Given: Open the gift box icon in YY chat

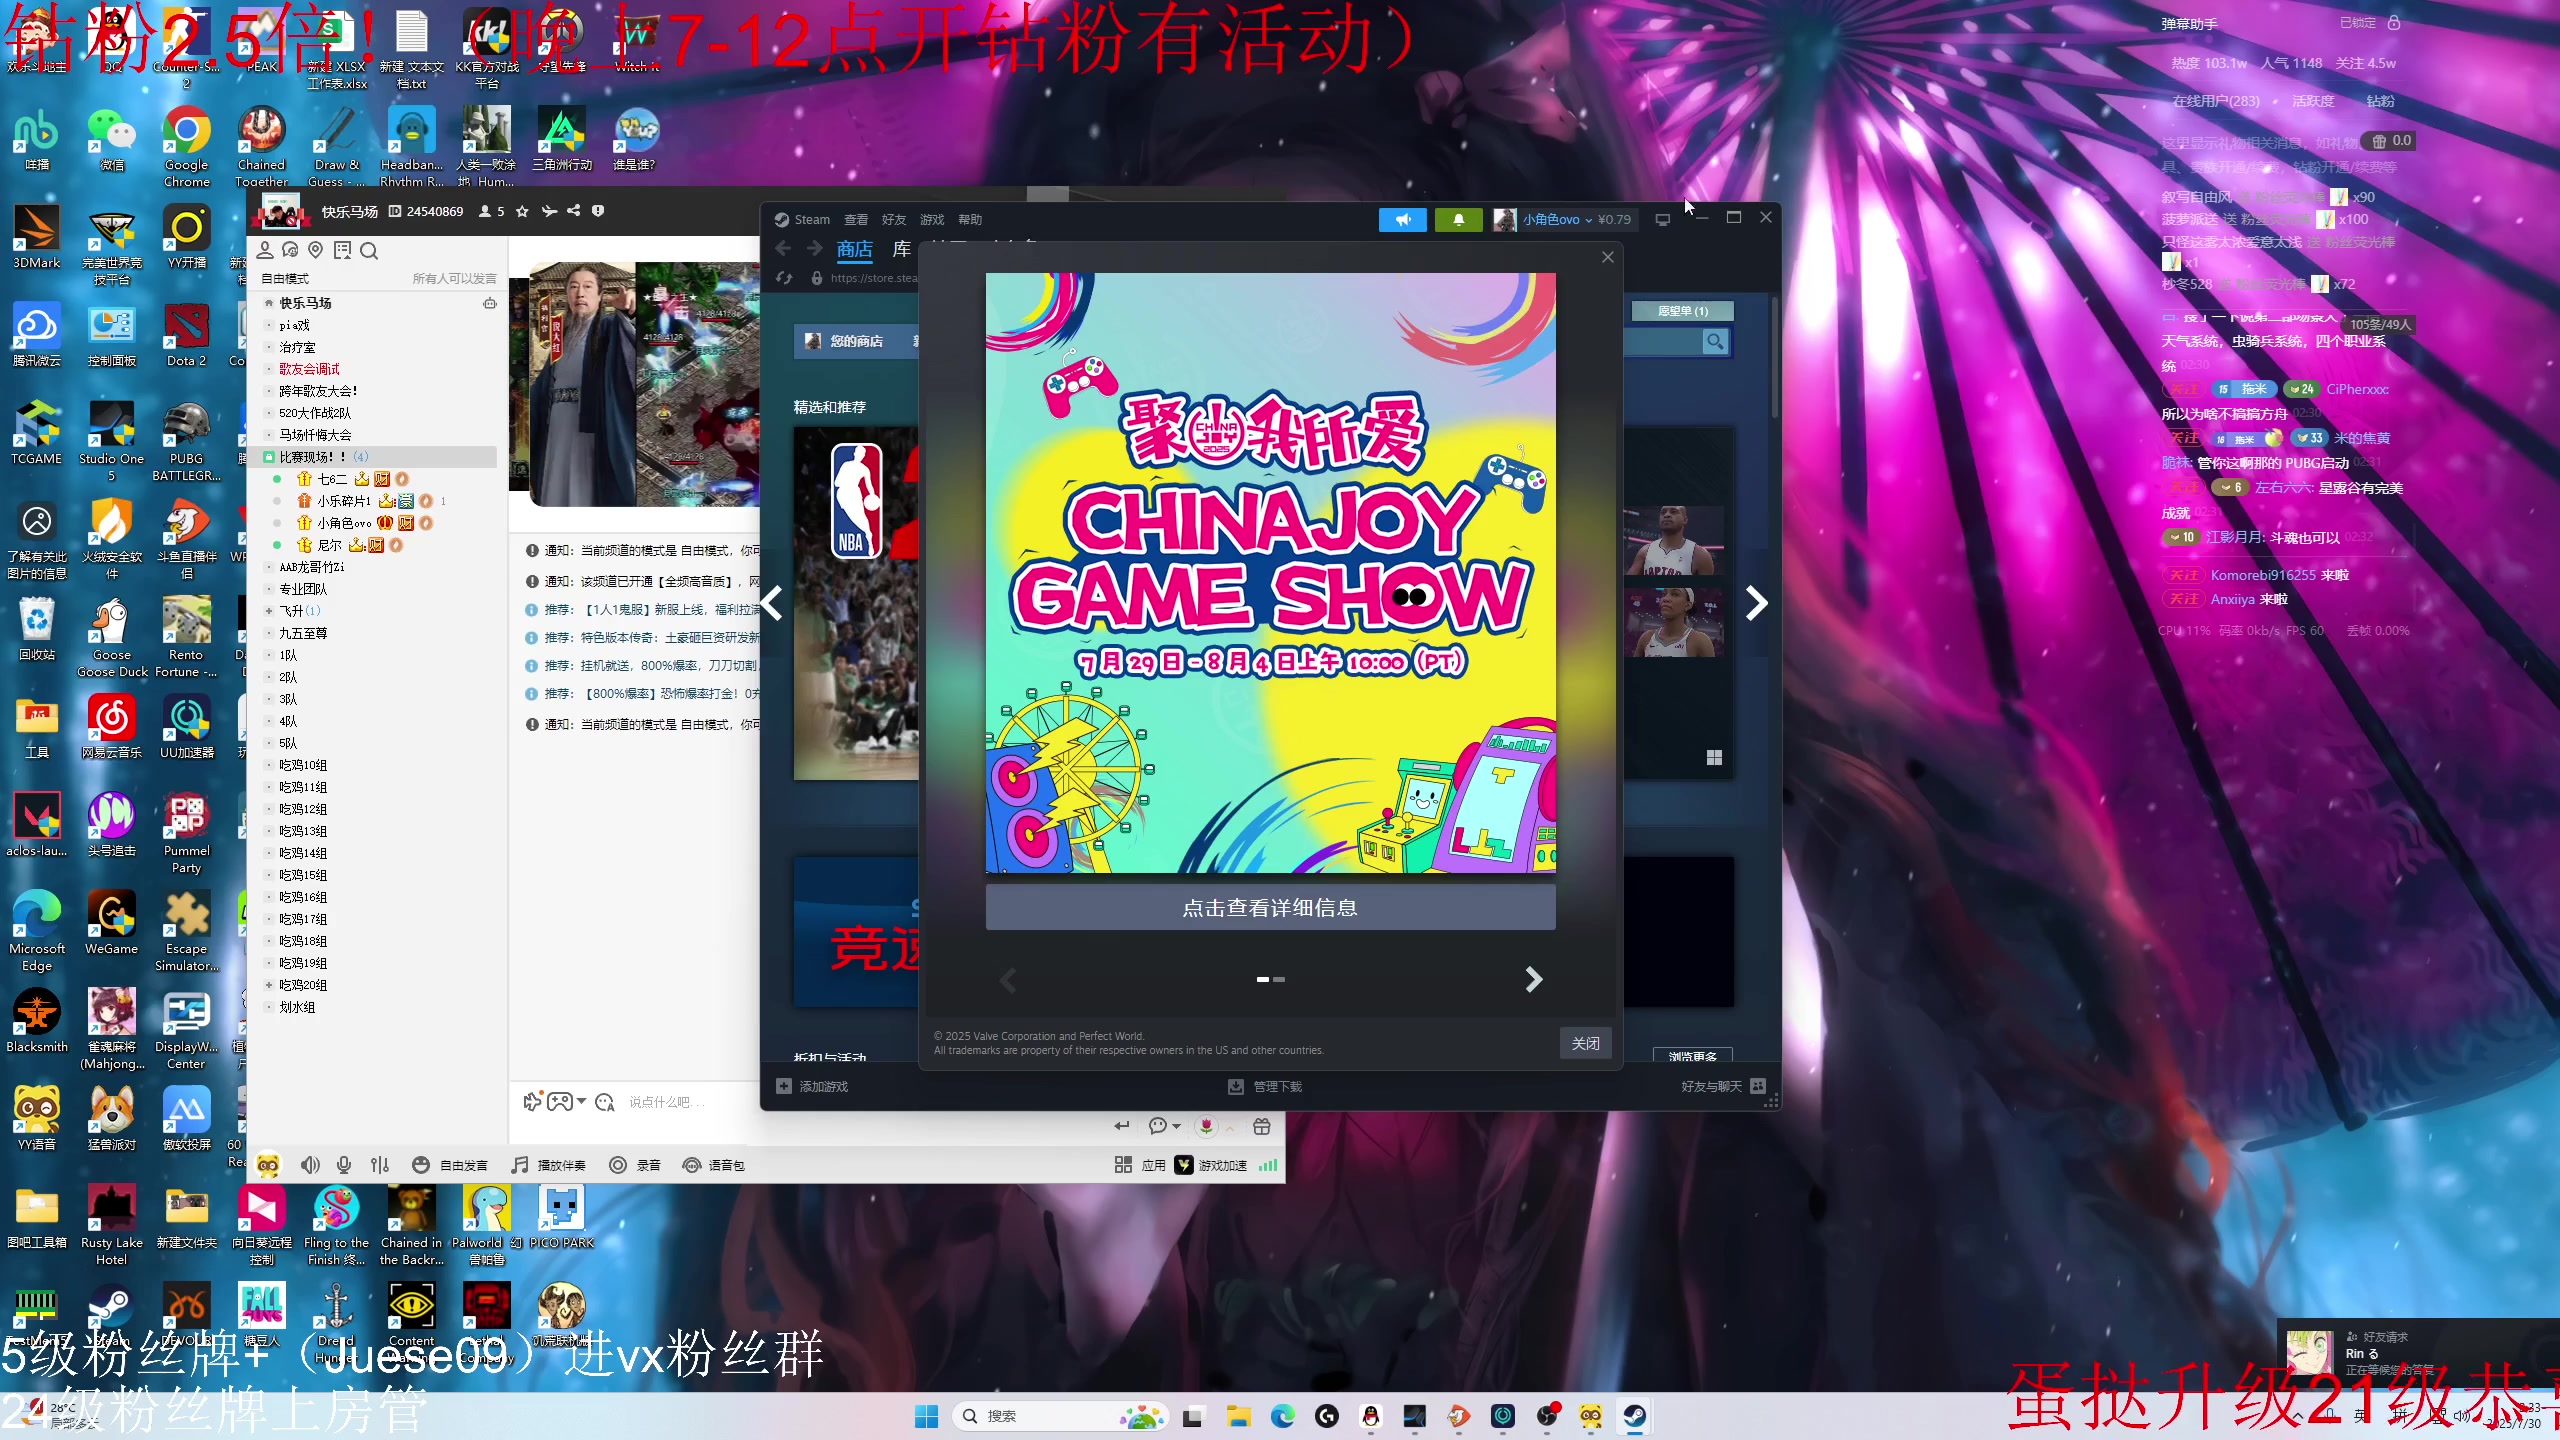Looking at the screenshot, I should pyautogui.click(x=1262, y=1126).
